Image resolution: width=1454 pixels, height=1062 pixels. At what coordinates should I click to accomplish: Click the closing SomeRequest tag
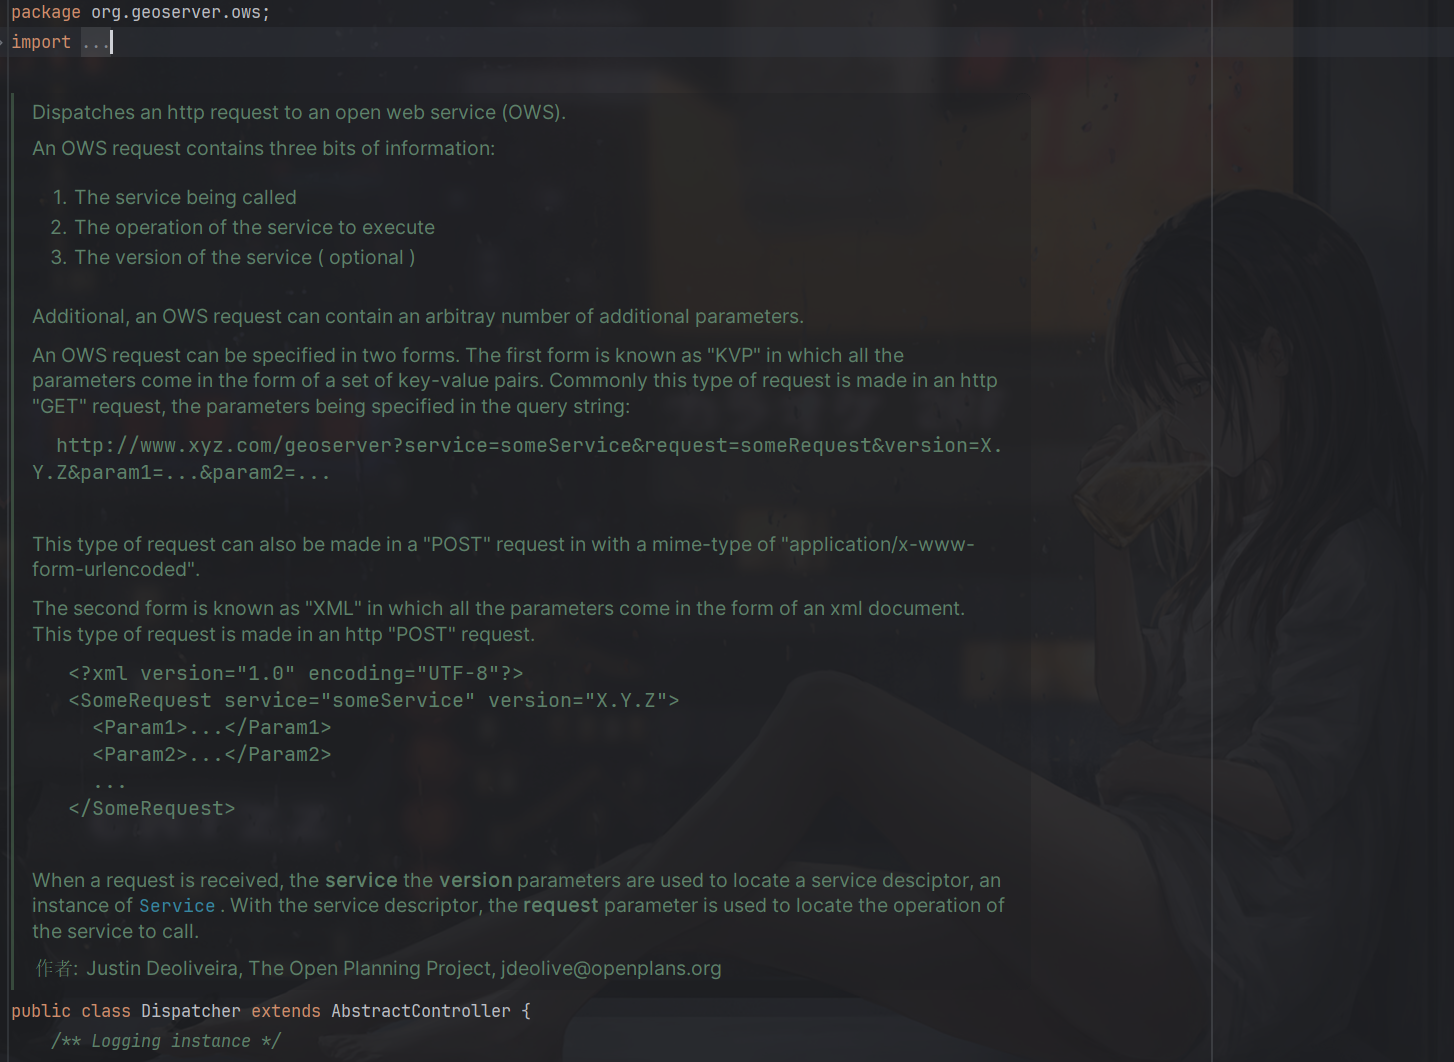tap(151, 808)
